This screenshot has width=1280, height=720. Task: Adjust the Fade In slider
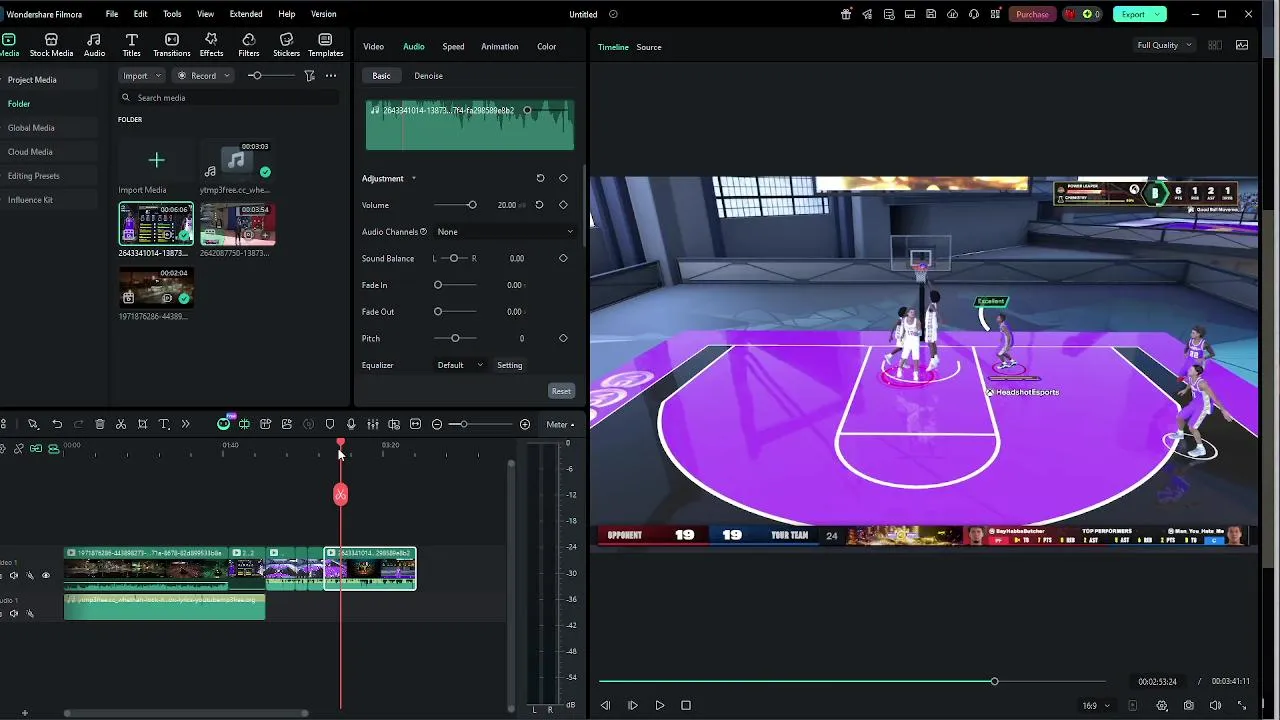[455, 285]
